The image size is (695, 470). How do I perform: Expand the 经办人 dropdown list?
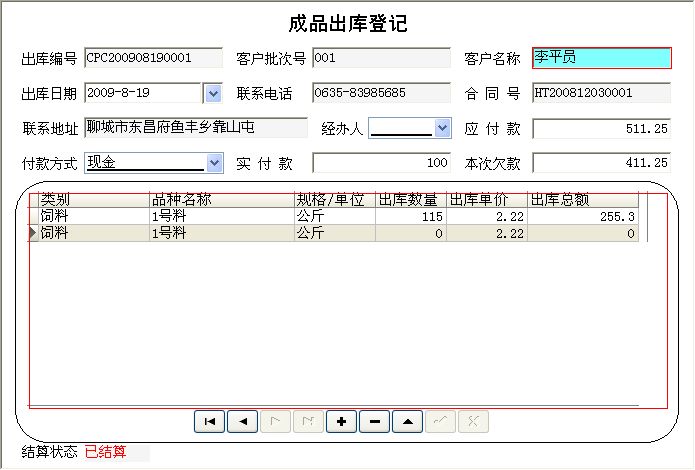point(443,128)
